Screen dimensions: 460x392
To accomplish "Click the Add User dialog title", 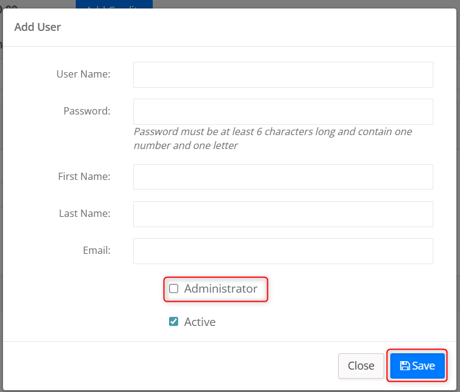I will (38, 27).
